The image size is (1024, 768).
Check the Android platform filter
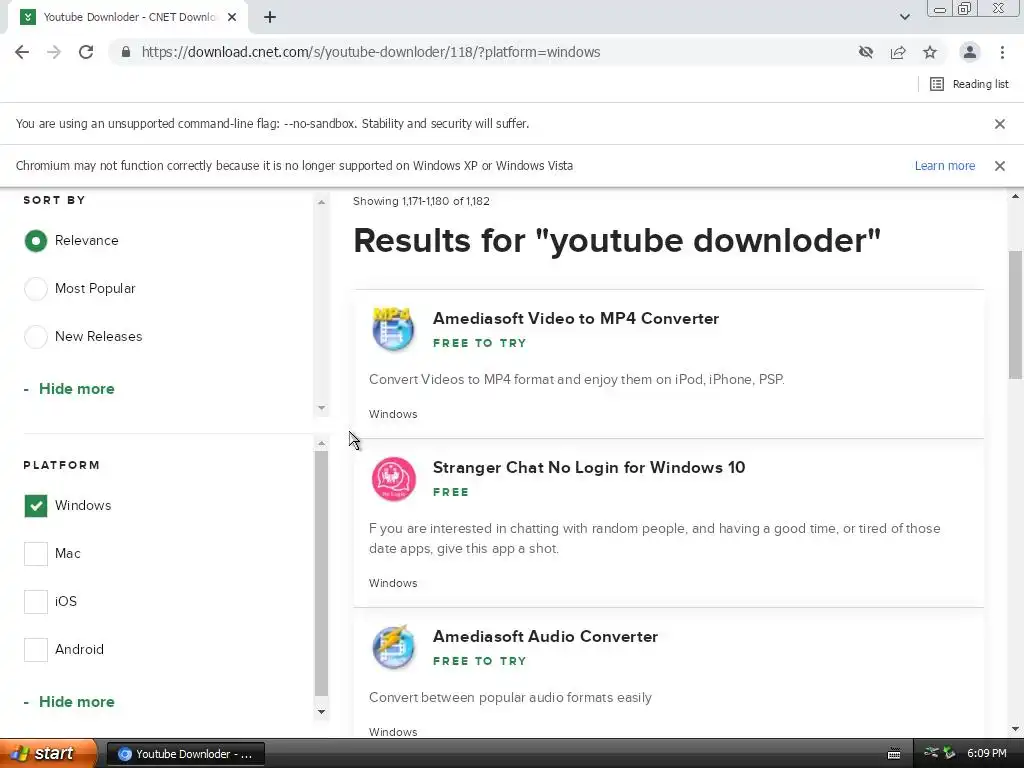[x=36, y=650]
